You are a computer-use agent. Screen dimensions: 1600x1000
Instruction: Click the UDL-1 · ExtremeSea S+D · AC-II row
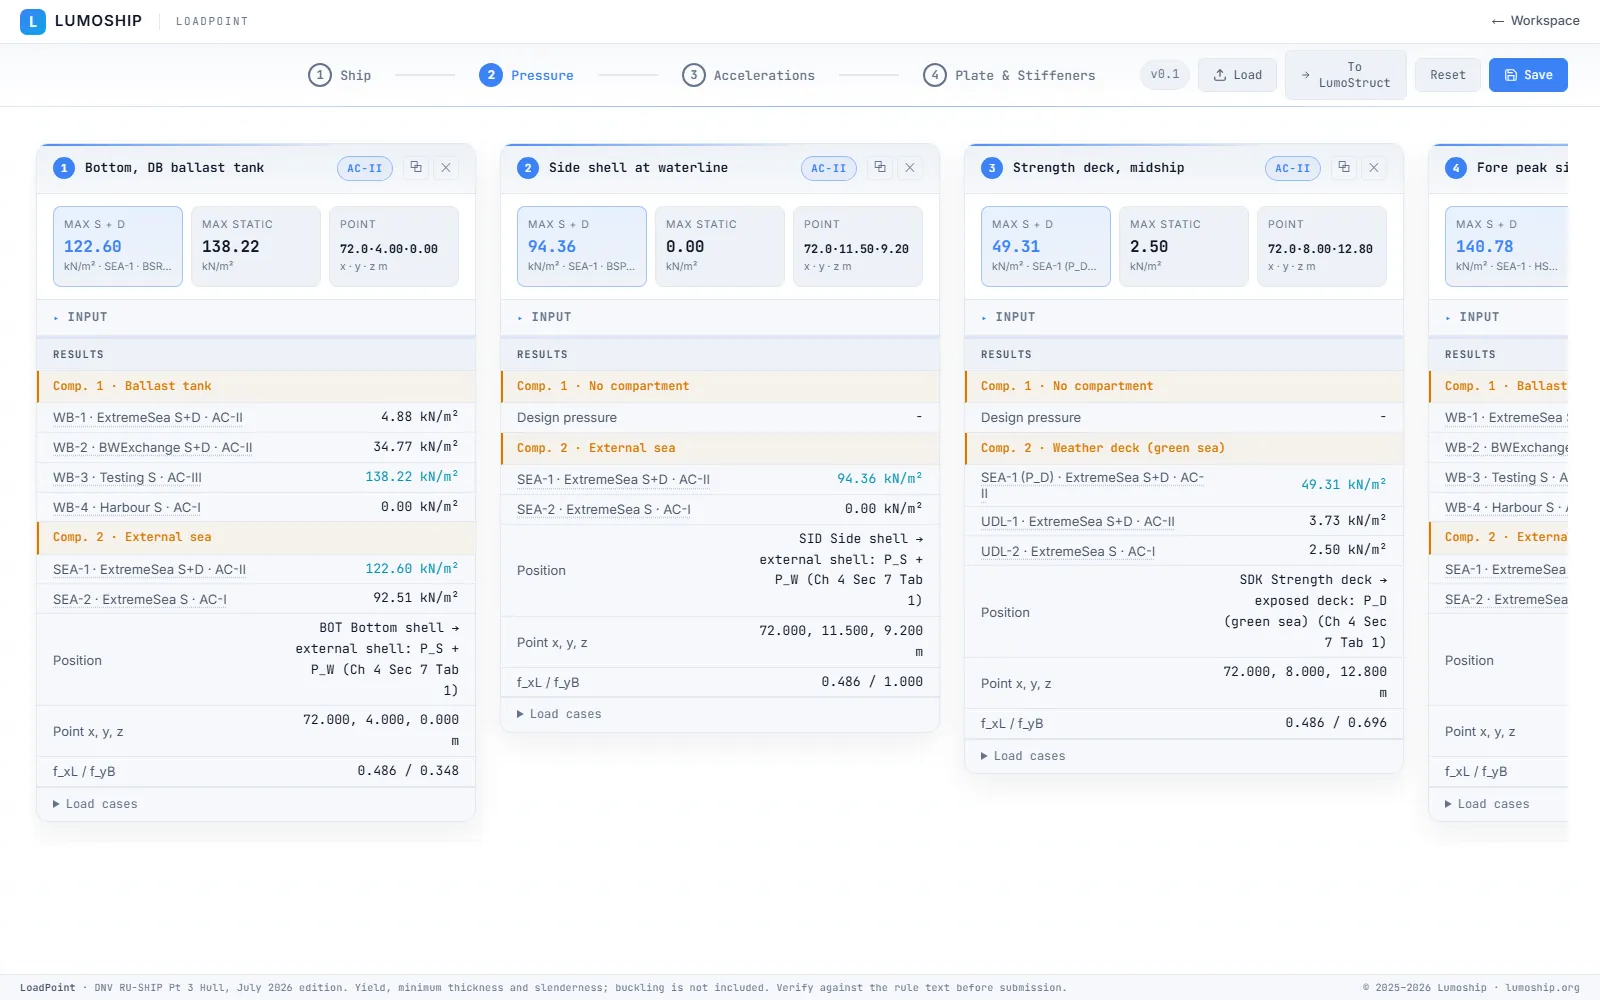click(x=1184, y=521)
